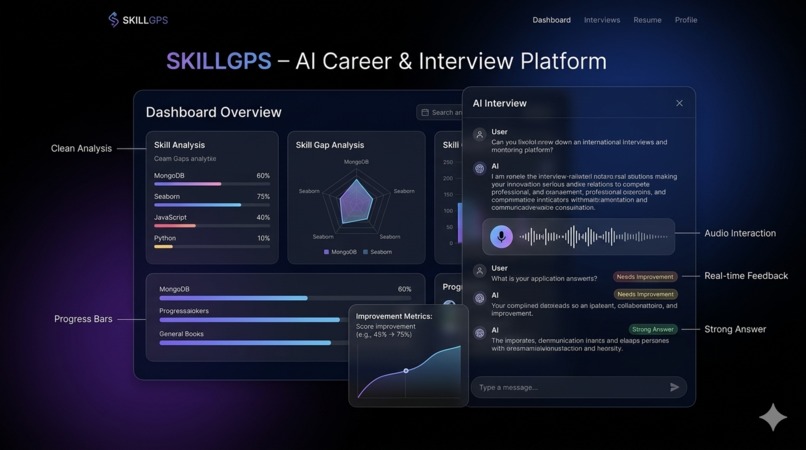Viewport: 806px width, 450px height.
Task: Click the first User avatar in chat
Action: 479,135
